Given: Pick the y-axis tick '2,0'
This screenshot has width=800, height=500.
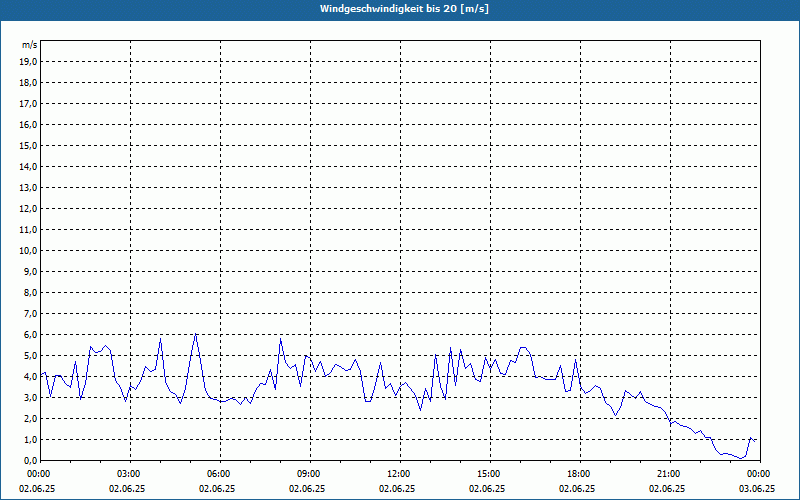Looking at the screenshot, I should [x=31, y=419].
